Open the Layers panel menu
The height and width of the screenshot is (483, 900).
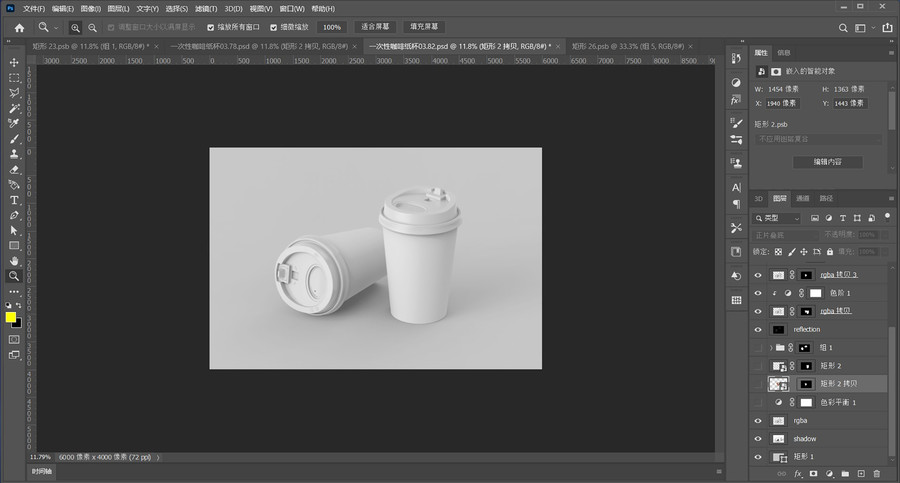tap(891, 199)
